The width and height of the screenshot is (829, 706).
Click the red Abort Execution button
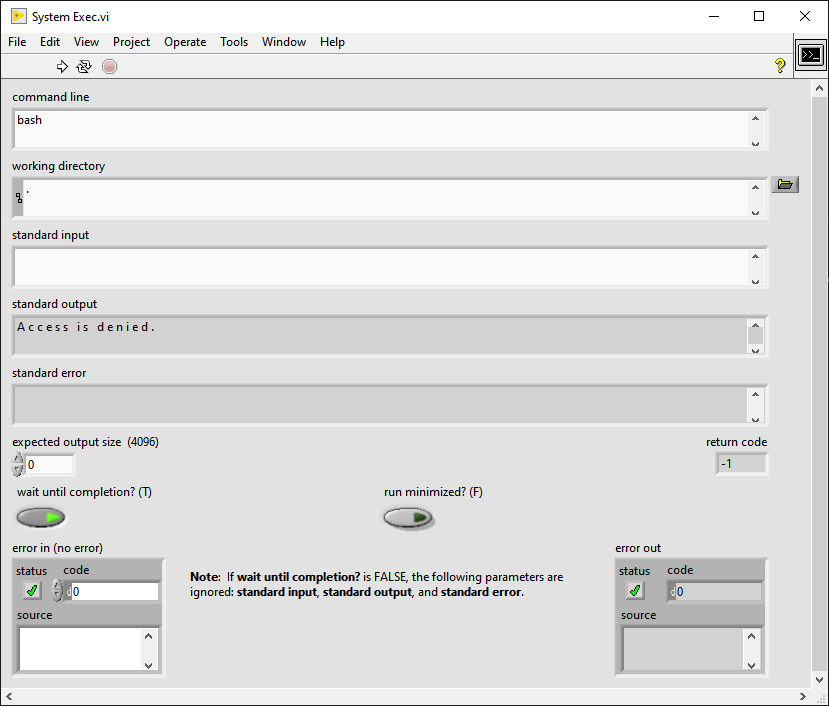(x=109, y=67)
